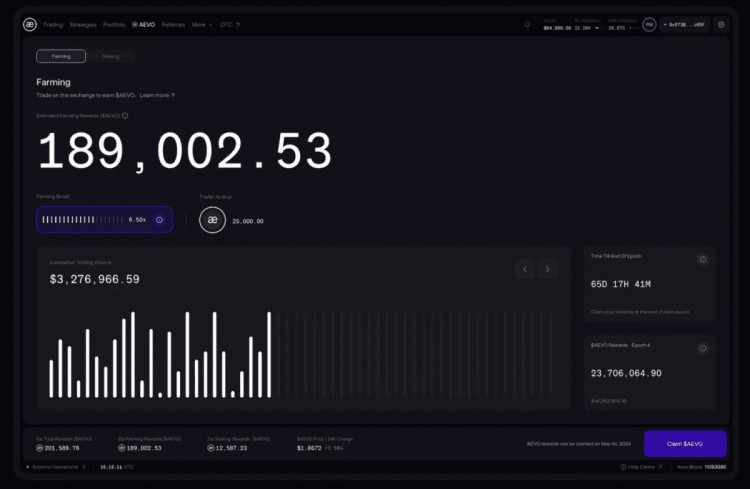The width and height of the screenshot is (750, 489).
Task: Click the 23,706,064.90 epoch rewards value
Action: coord(626,373)
